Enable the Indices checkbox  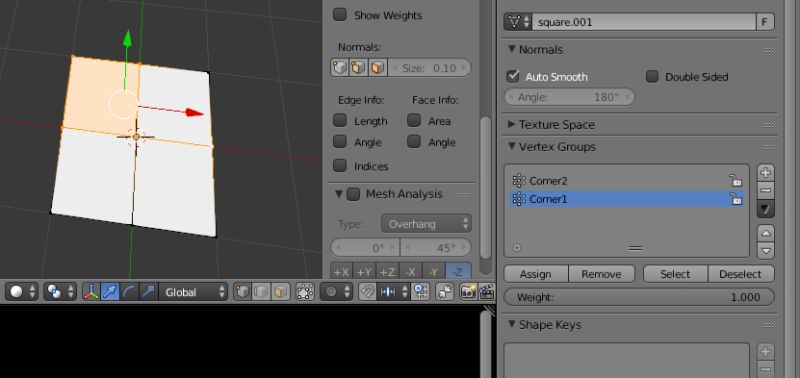click(340, 165)
